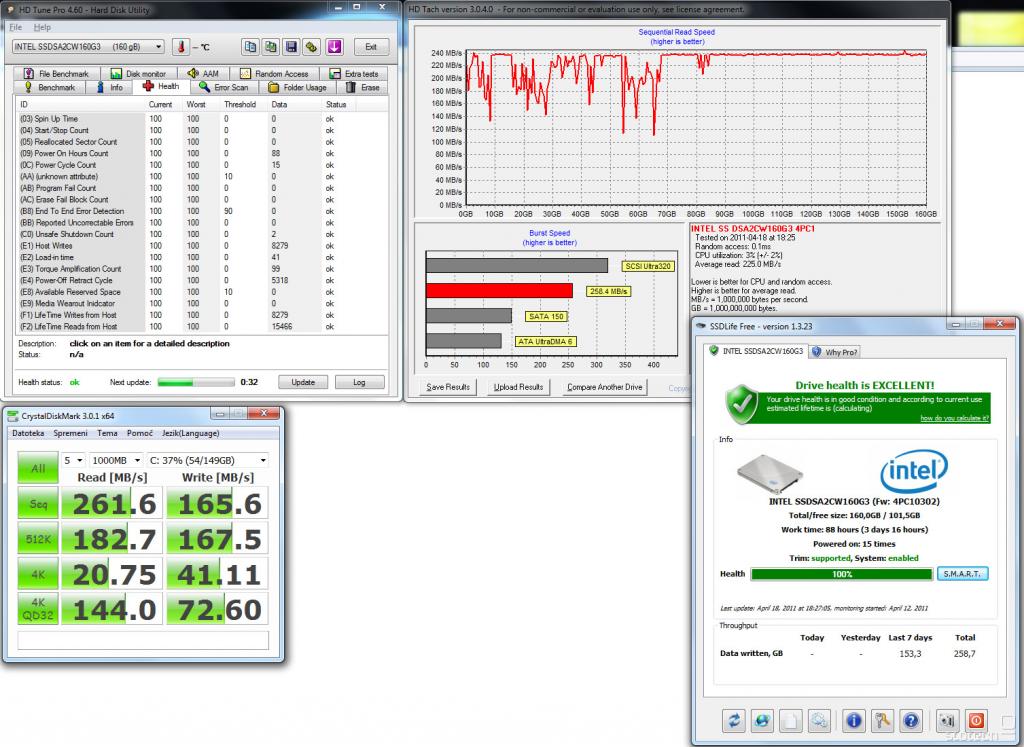Viewport: 1024px width, 747px height.
Task: Click the empty comment field in CrystalDiskMark
Action: click(143, 640)
